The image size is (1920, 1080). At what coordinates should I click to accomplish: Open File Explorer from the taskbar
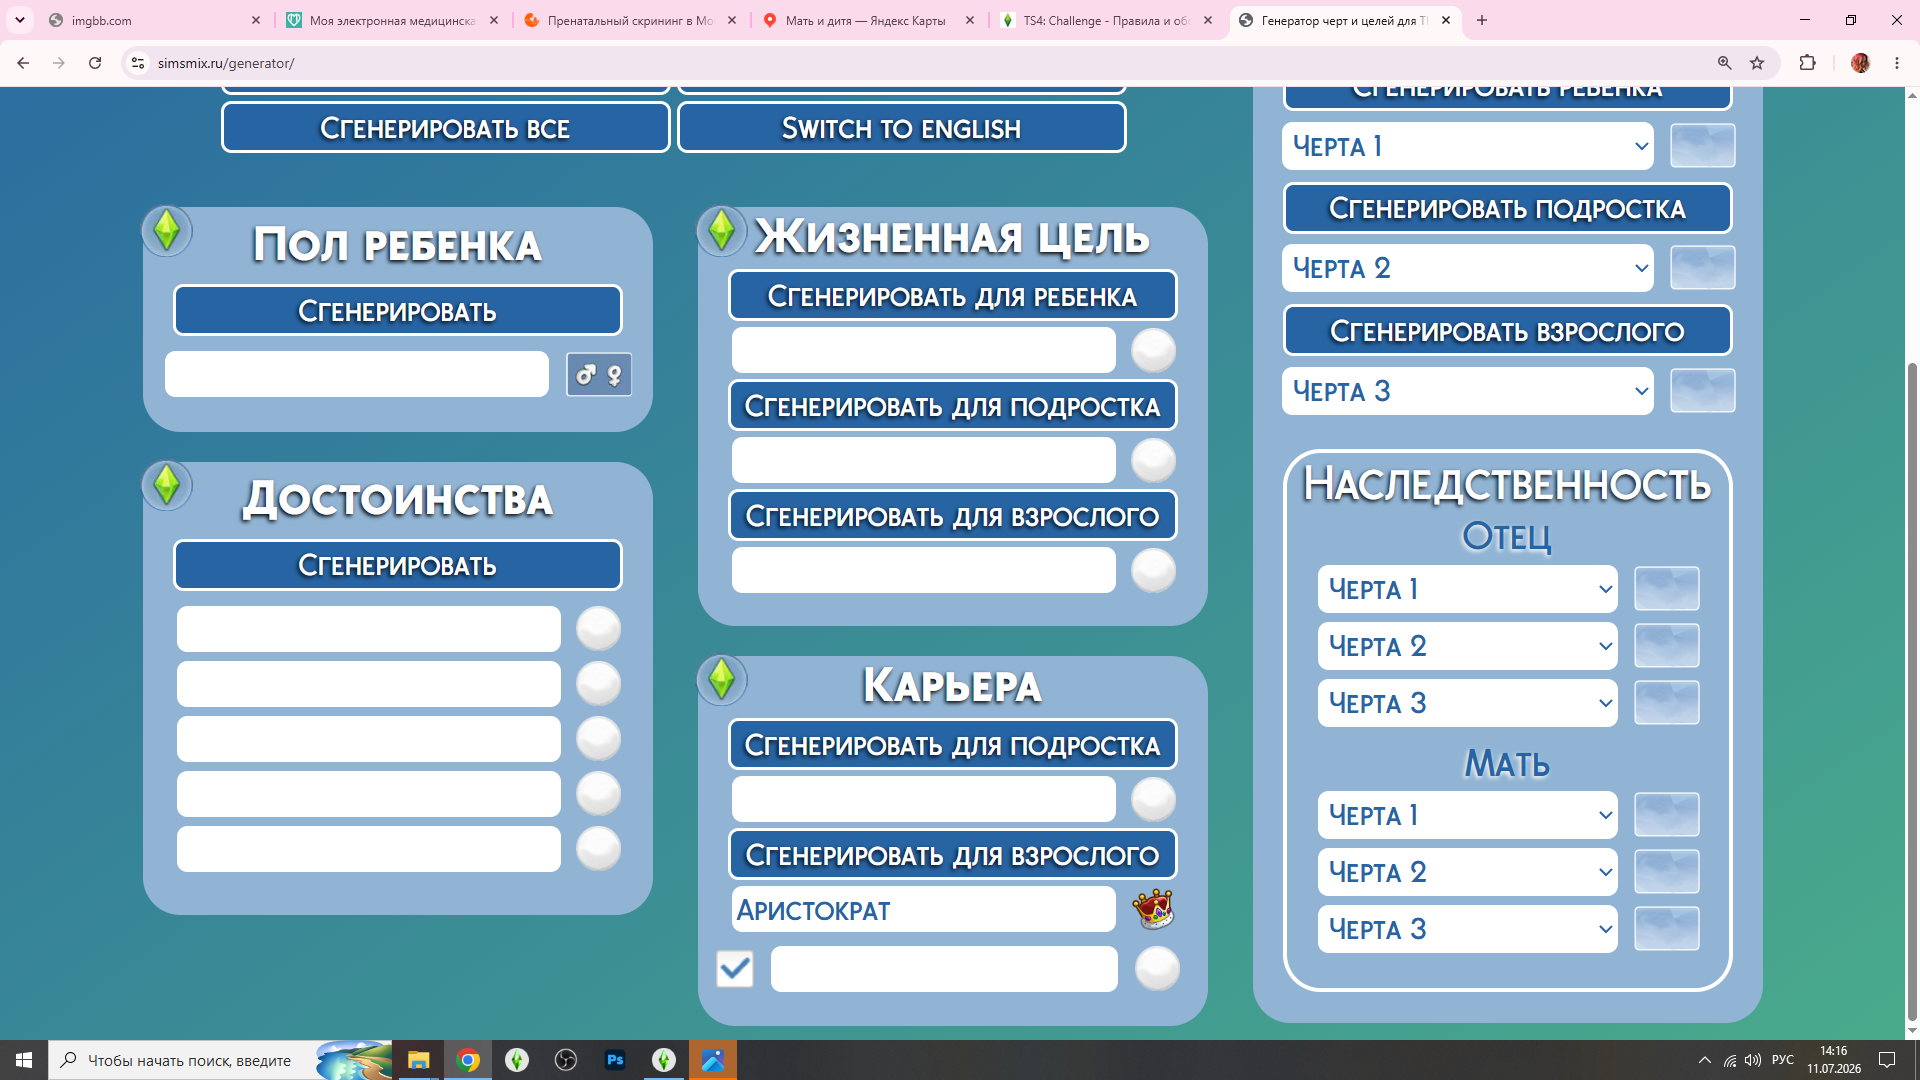(418, 1060)
